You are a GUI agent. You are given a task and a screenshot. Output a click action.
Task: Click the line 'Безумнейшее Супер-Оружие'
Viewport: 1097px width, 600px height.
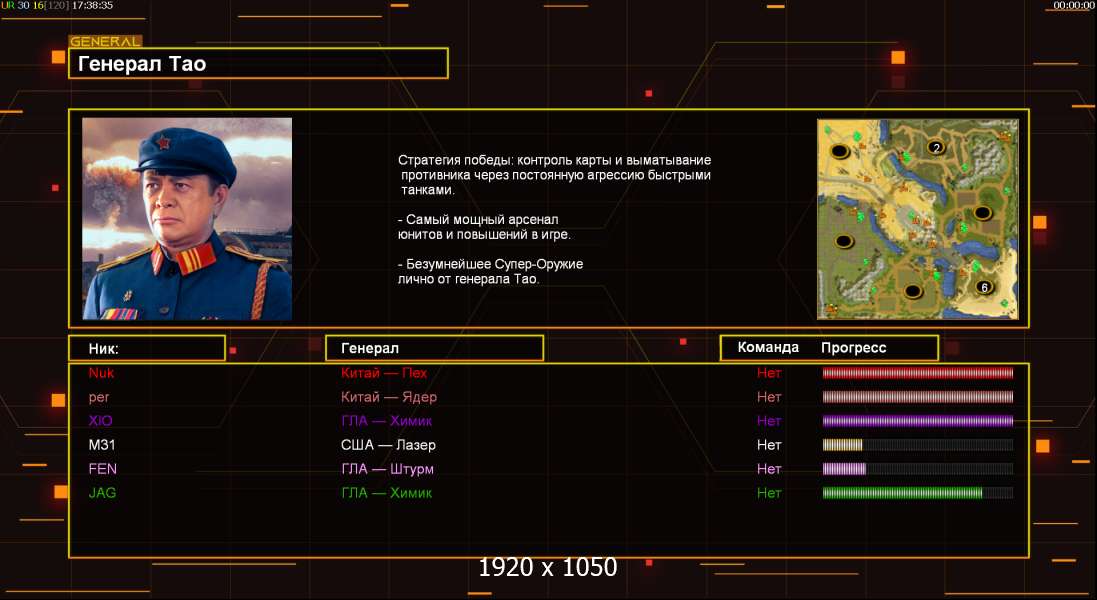(490, 264)
